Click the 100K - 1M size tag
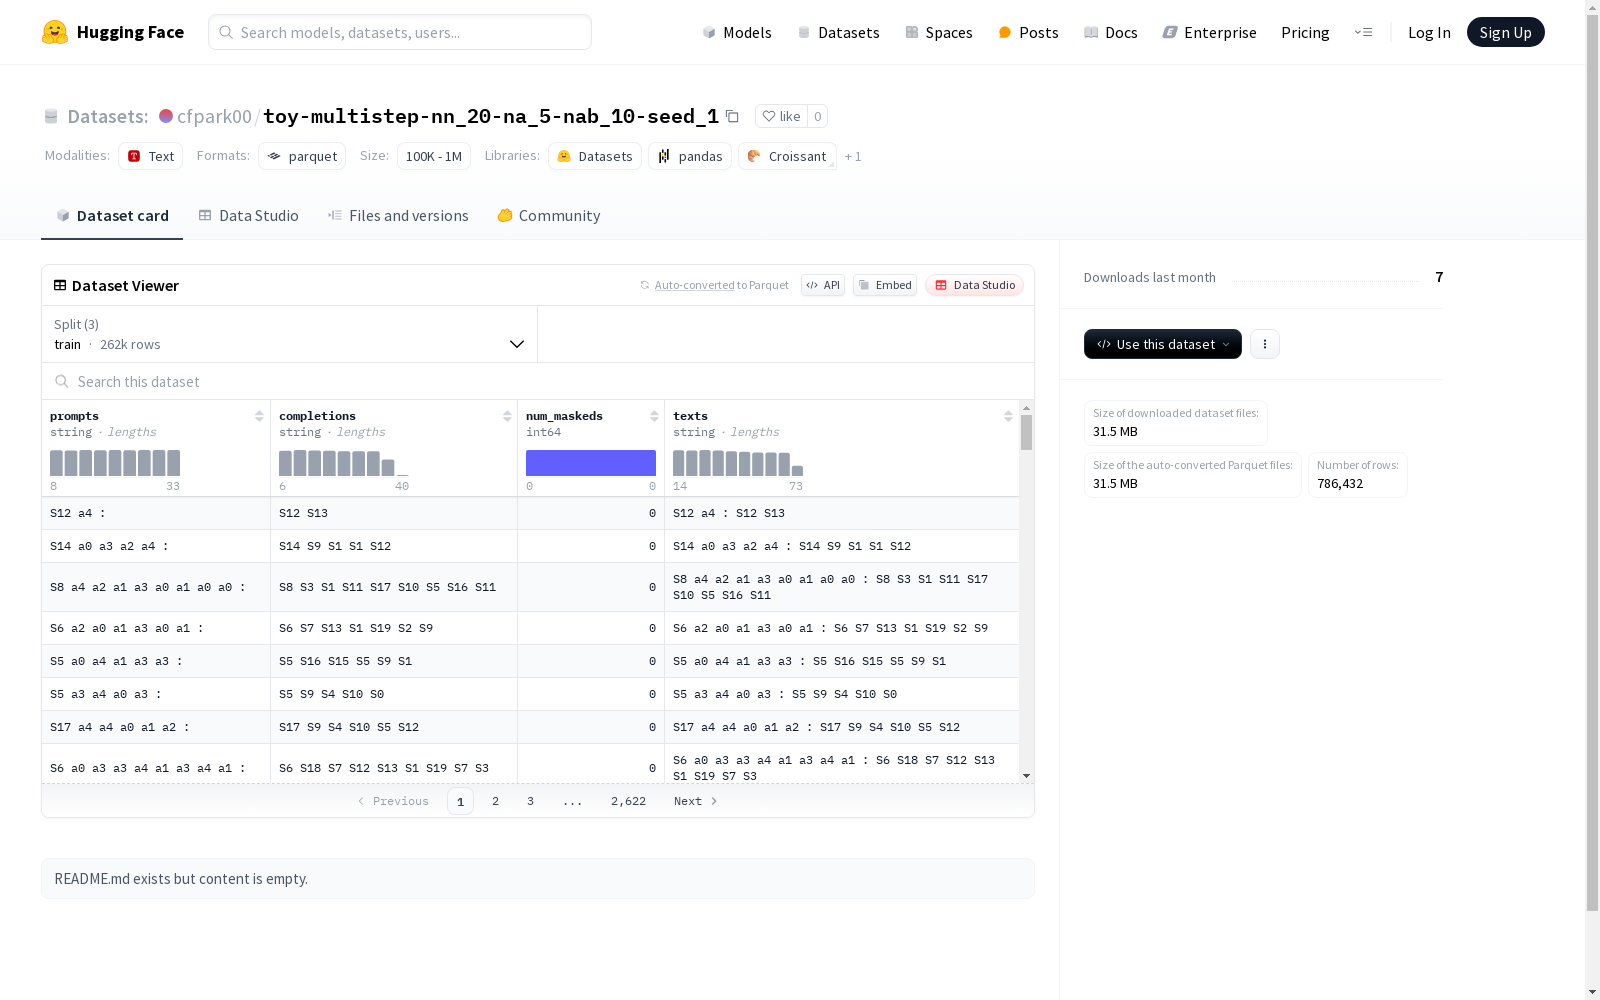Viewport: 1600px width, 1000px height. click(434, 156)
